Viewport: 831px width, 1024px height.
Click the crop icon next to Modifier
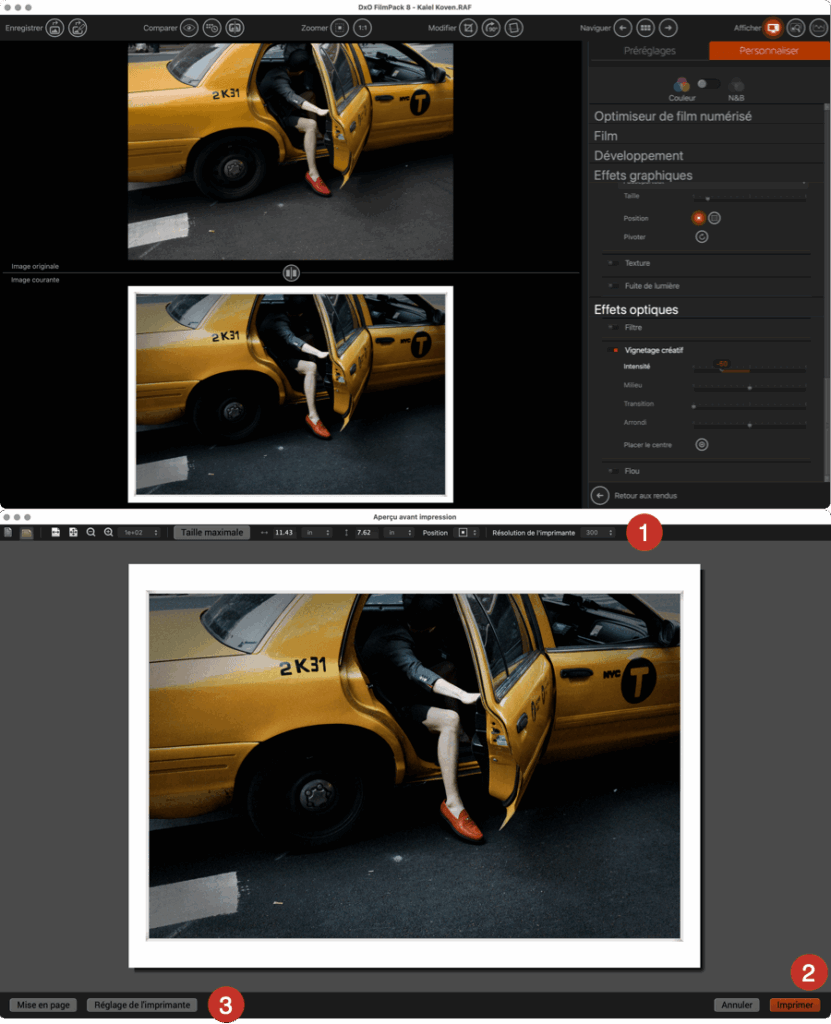tap(468, 28)
